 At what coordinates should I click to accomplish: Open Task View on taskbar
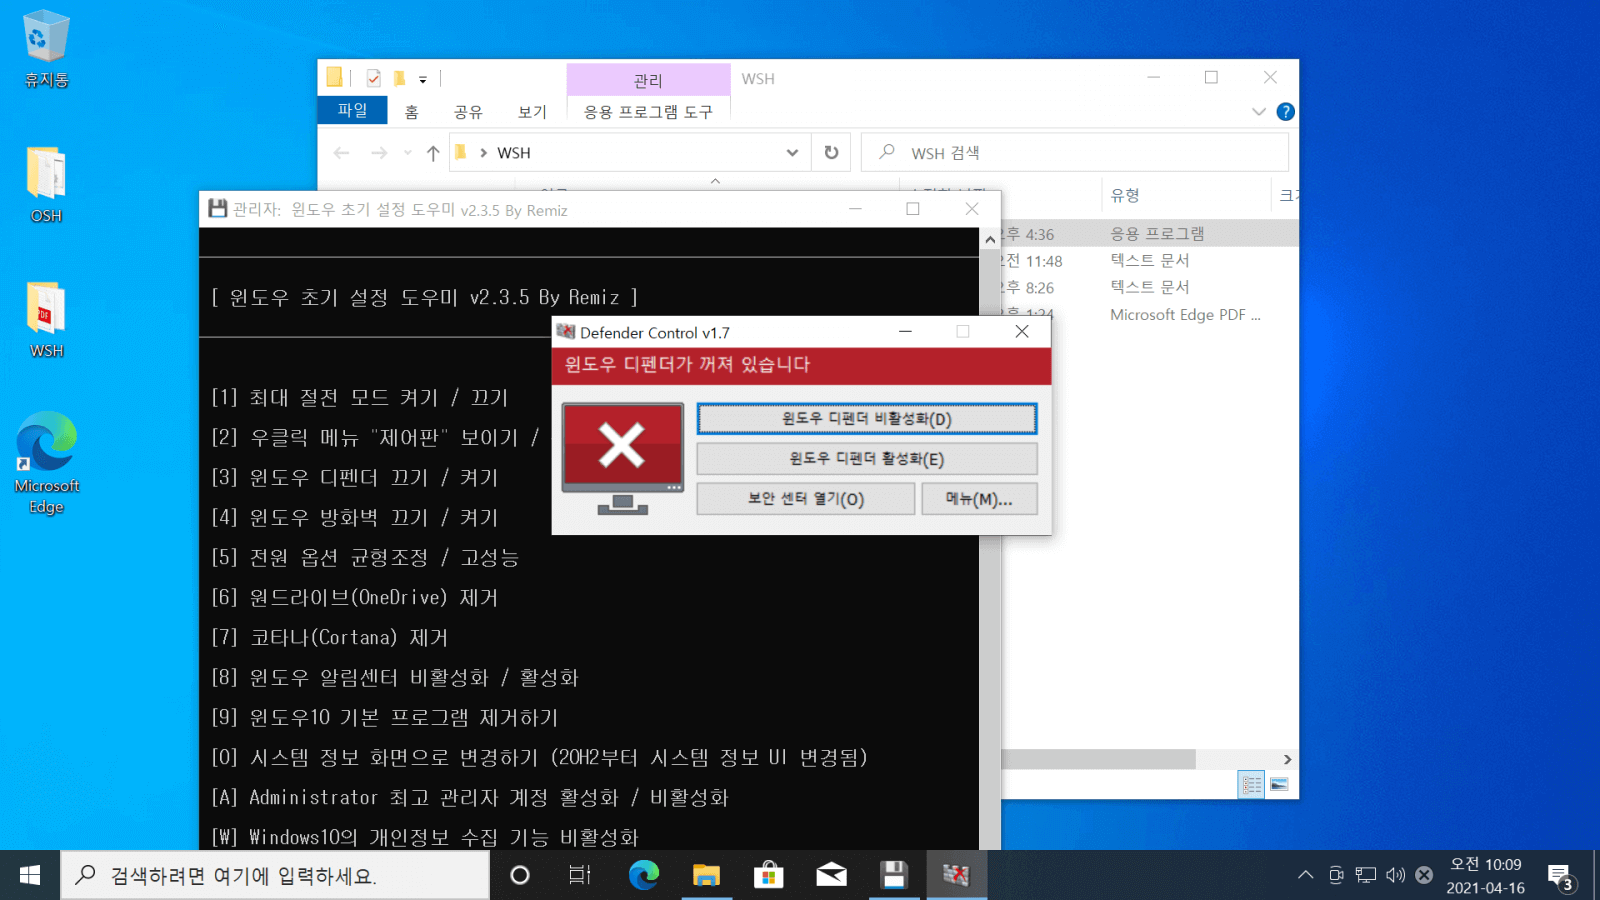[x=580, y=875]
